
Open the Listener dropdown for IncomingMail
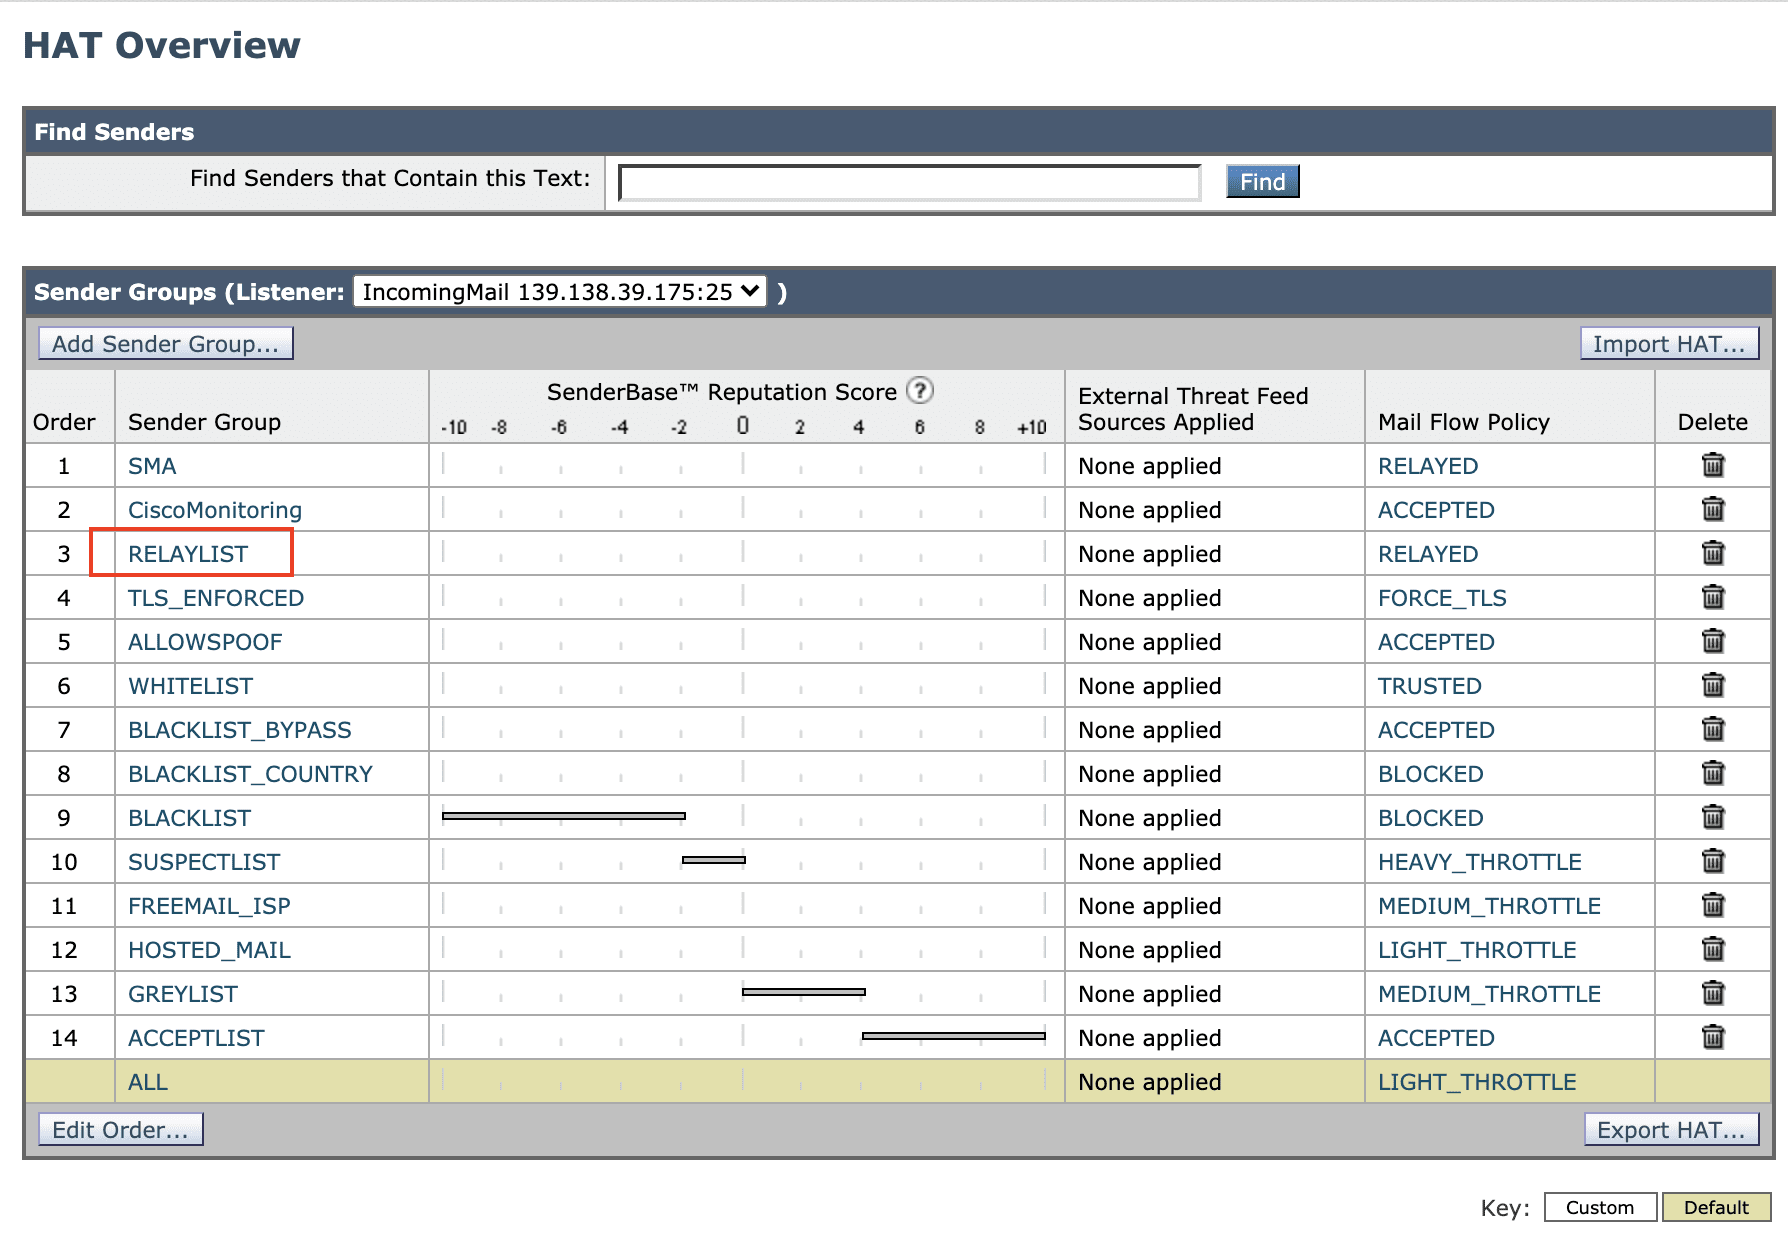click(560, 292)
